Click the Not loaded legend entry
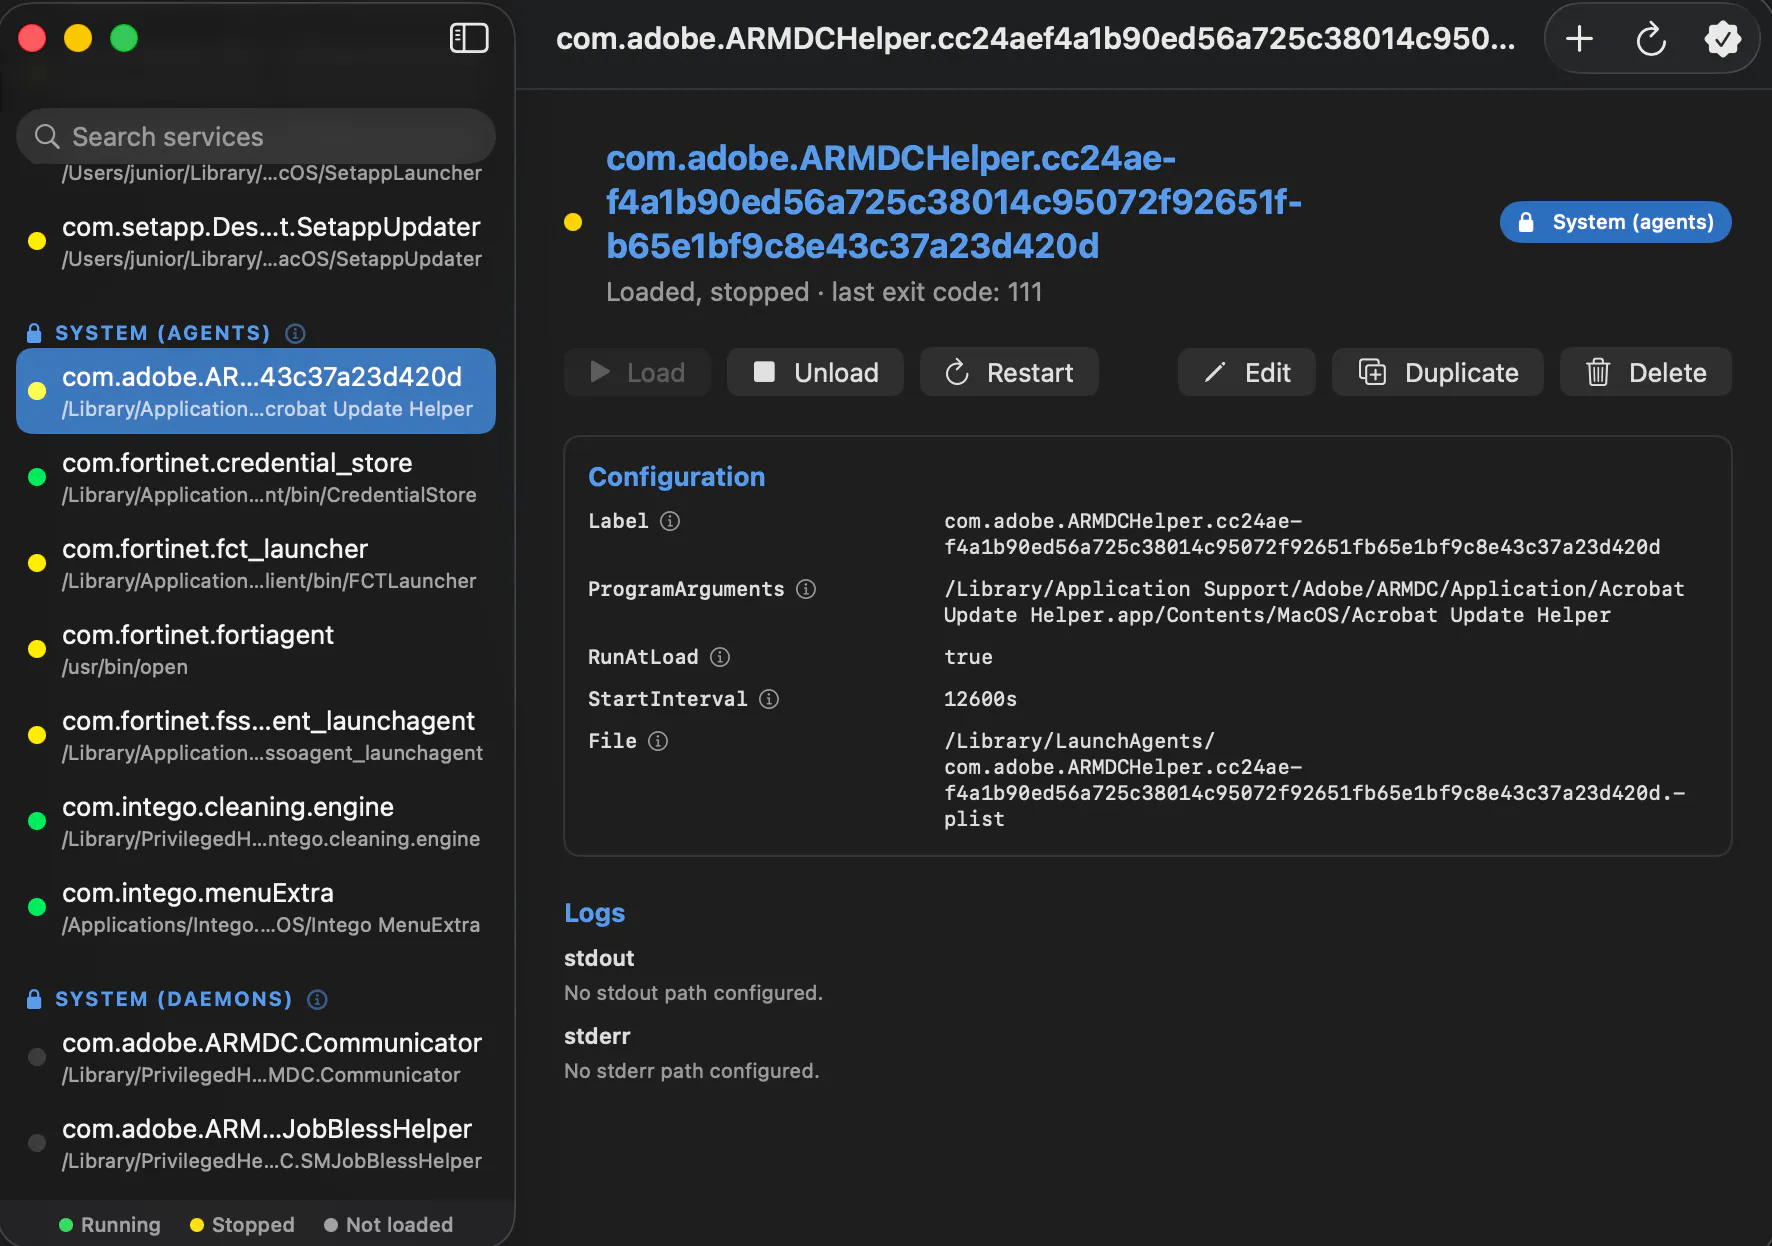Image resolution: width=1772 pixels, height=1246 pixels. pyautogui.click(x=388, y=1225)
